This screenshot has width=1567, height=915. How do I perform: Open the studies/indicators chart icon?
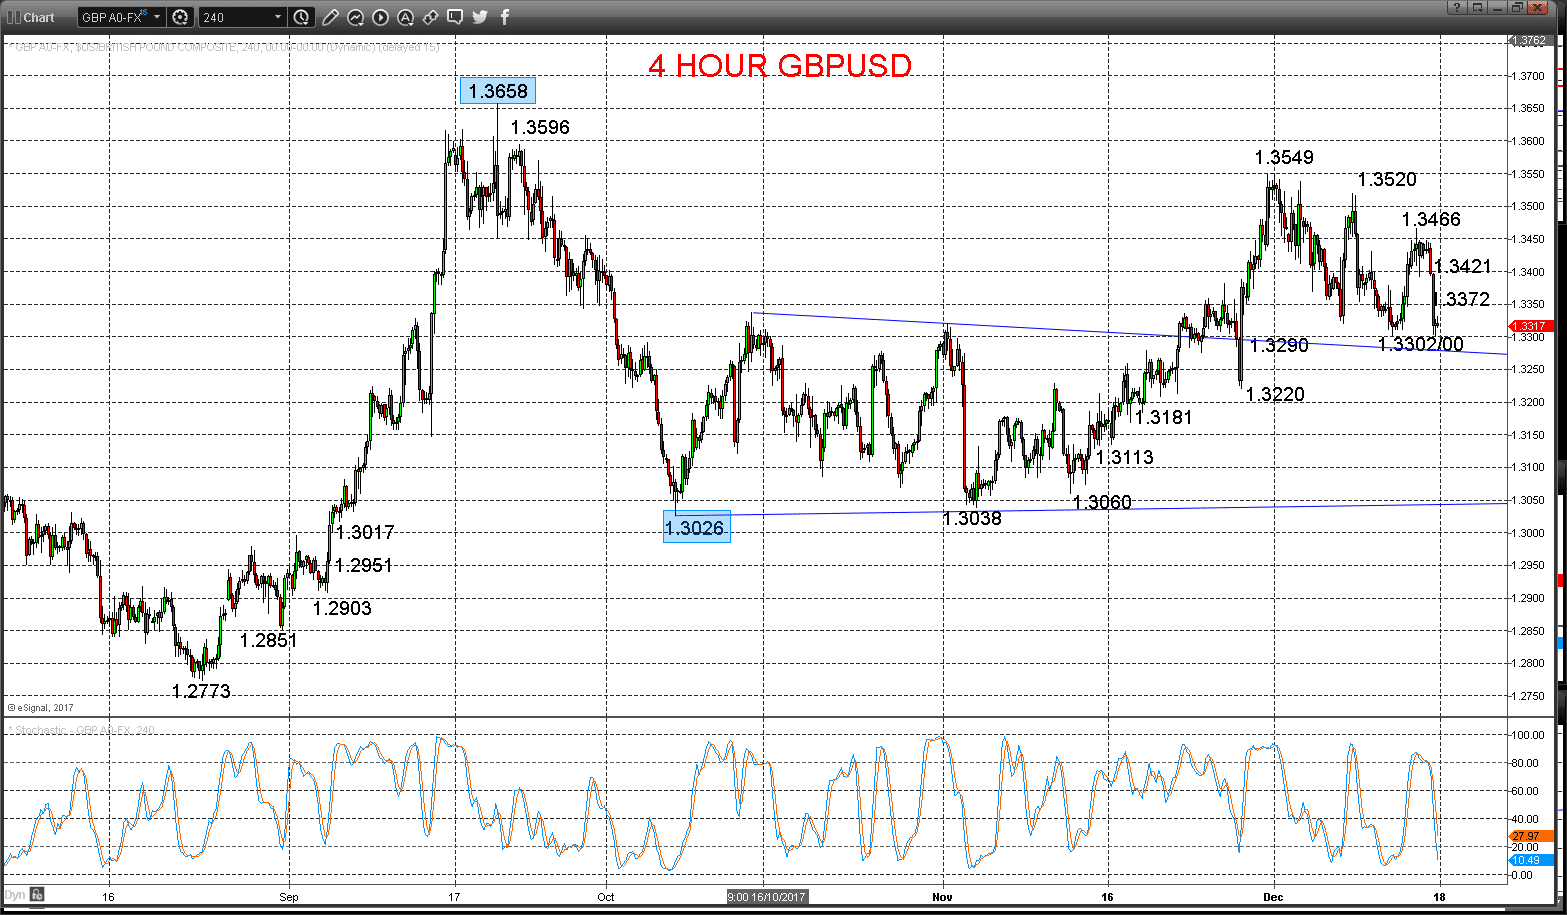(356, 17)
